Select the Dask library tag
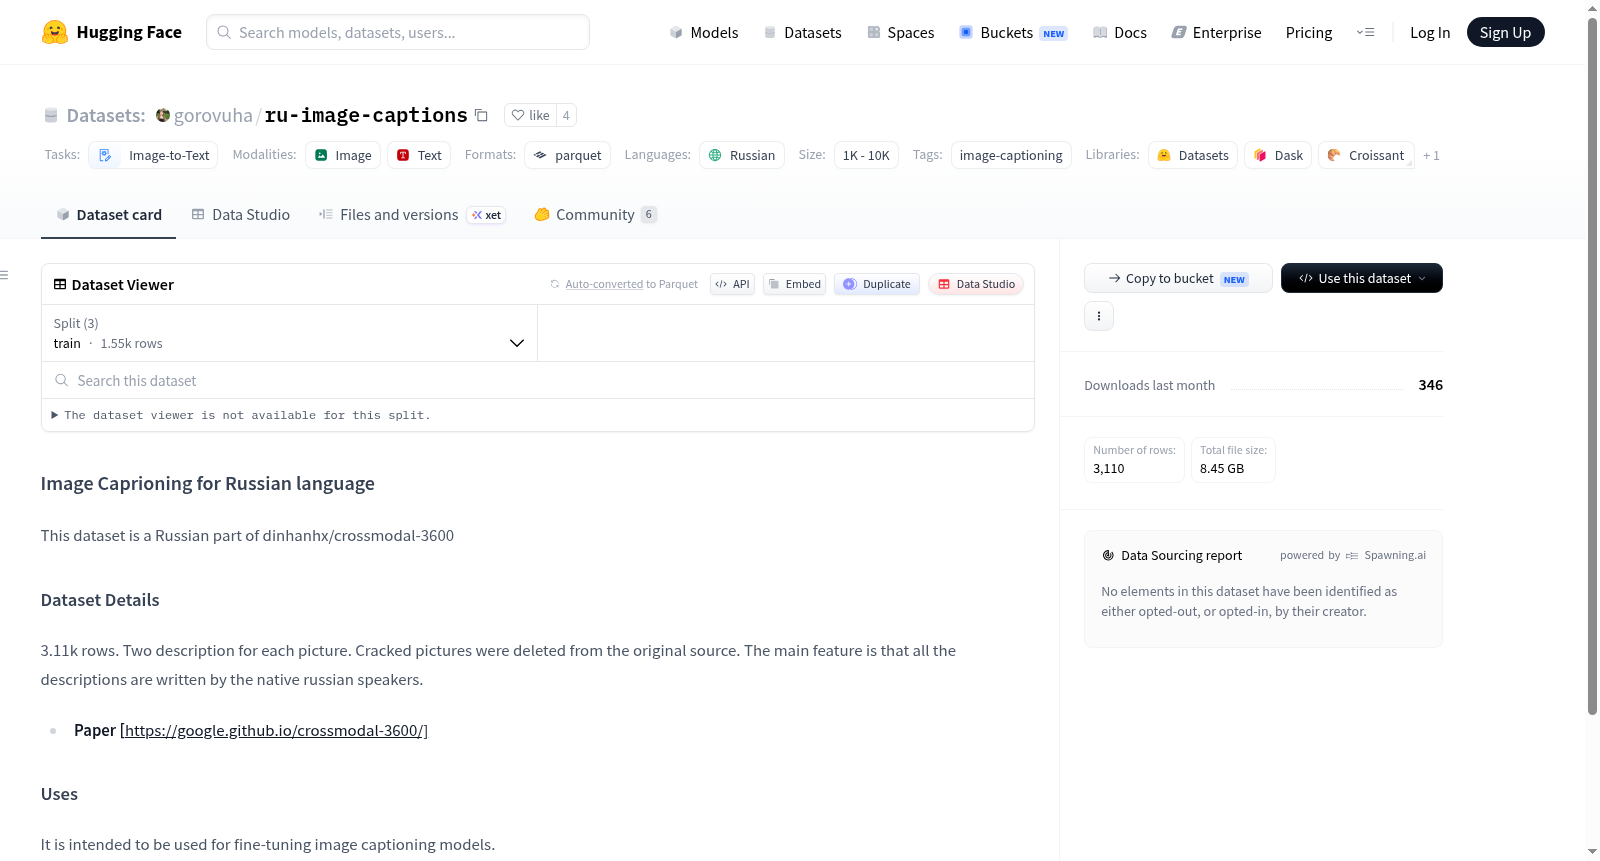 point(1278,155)
